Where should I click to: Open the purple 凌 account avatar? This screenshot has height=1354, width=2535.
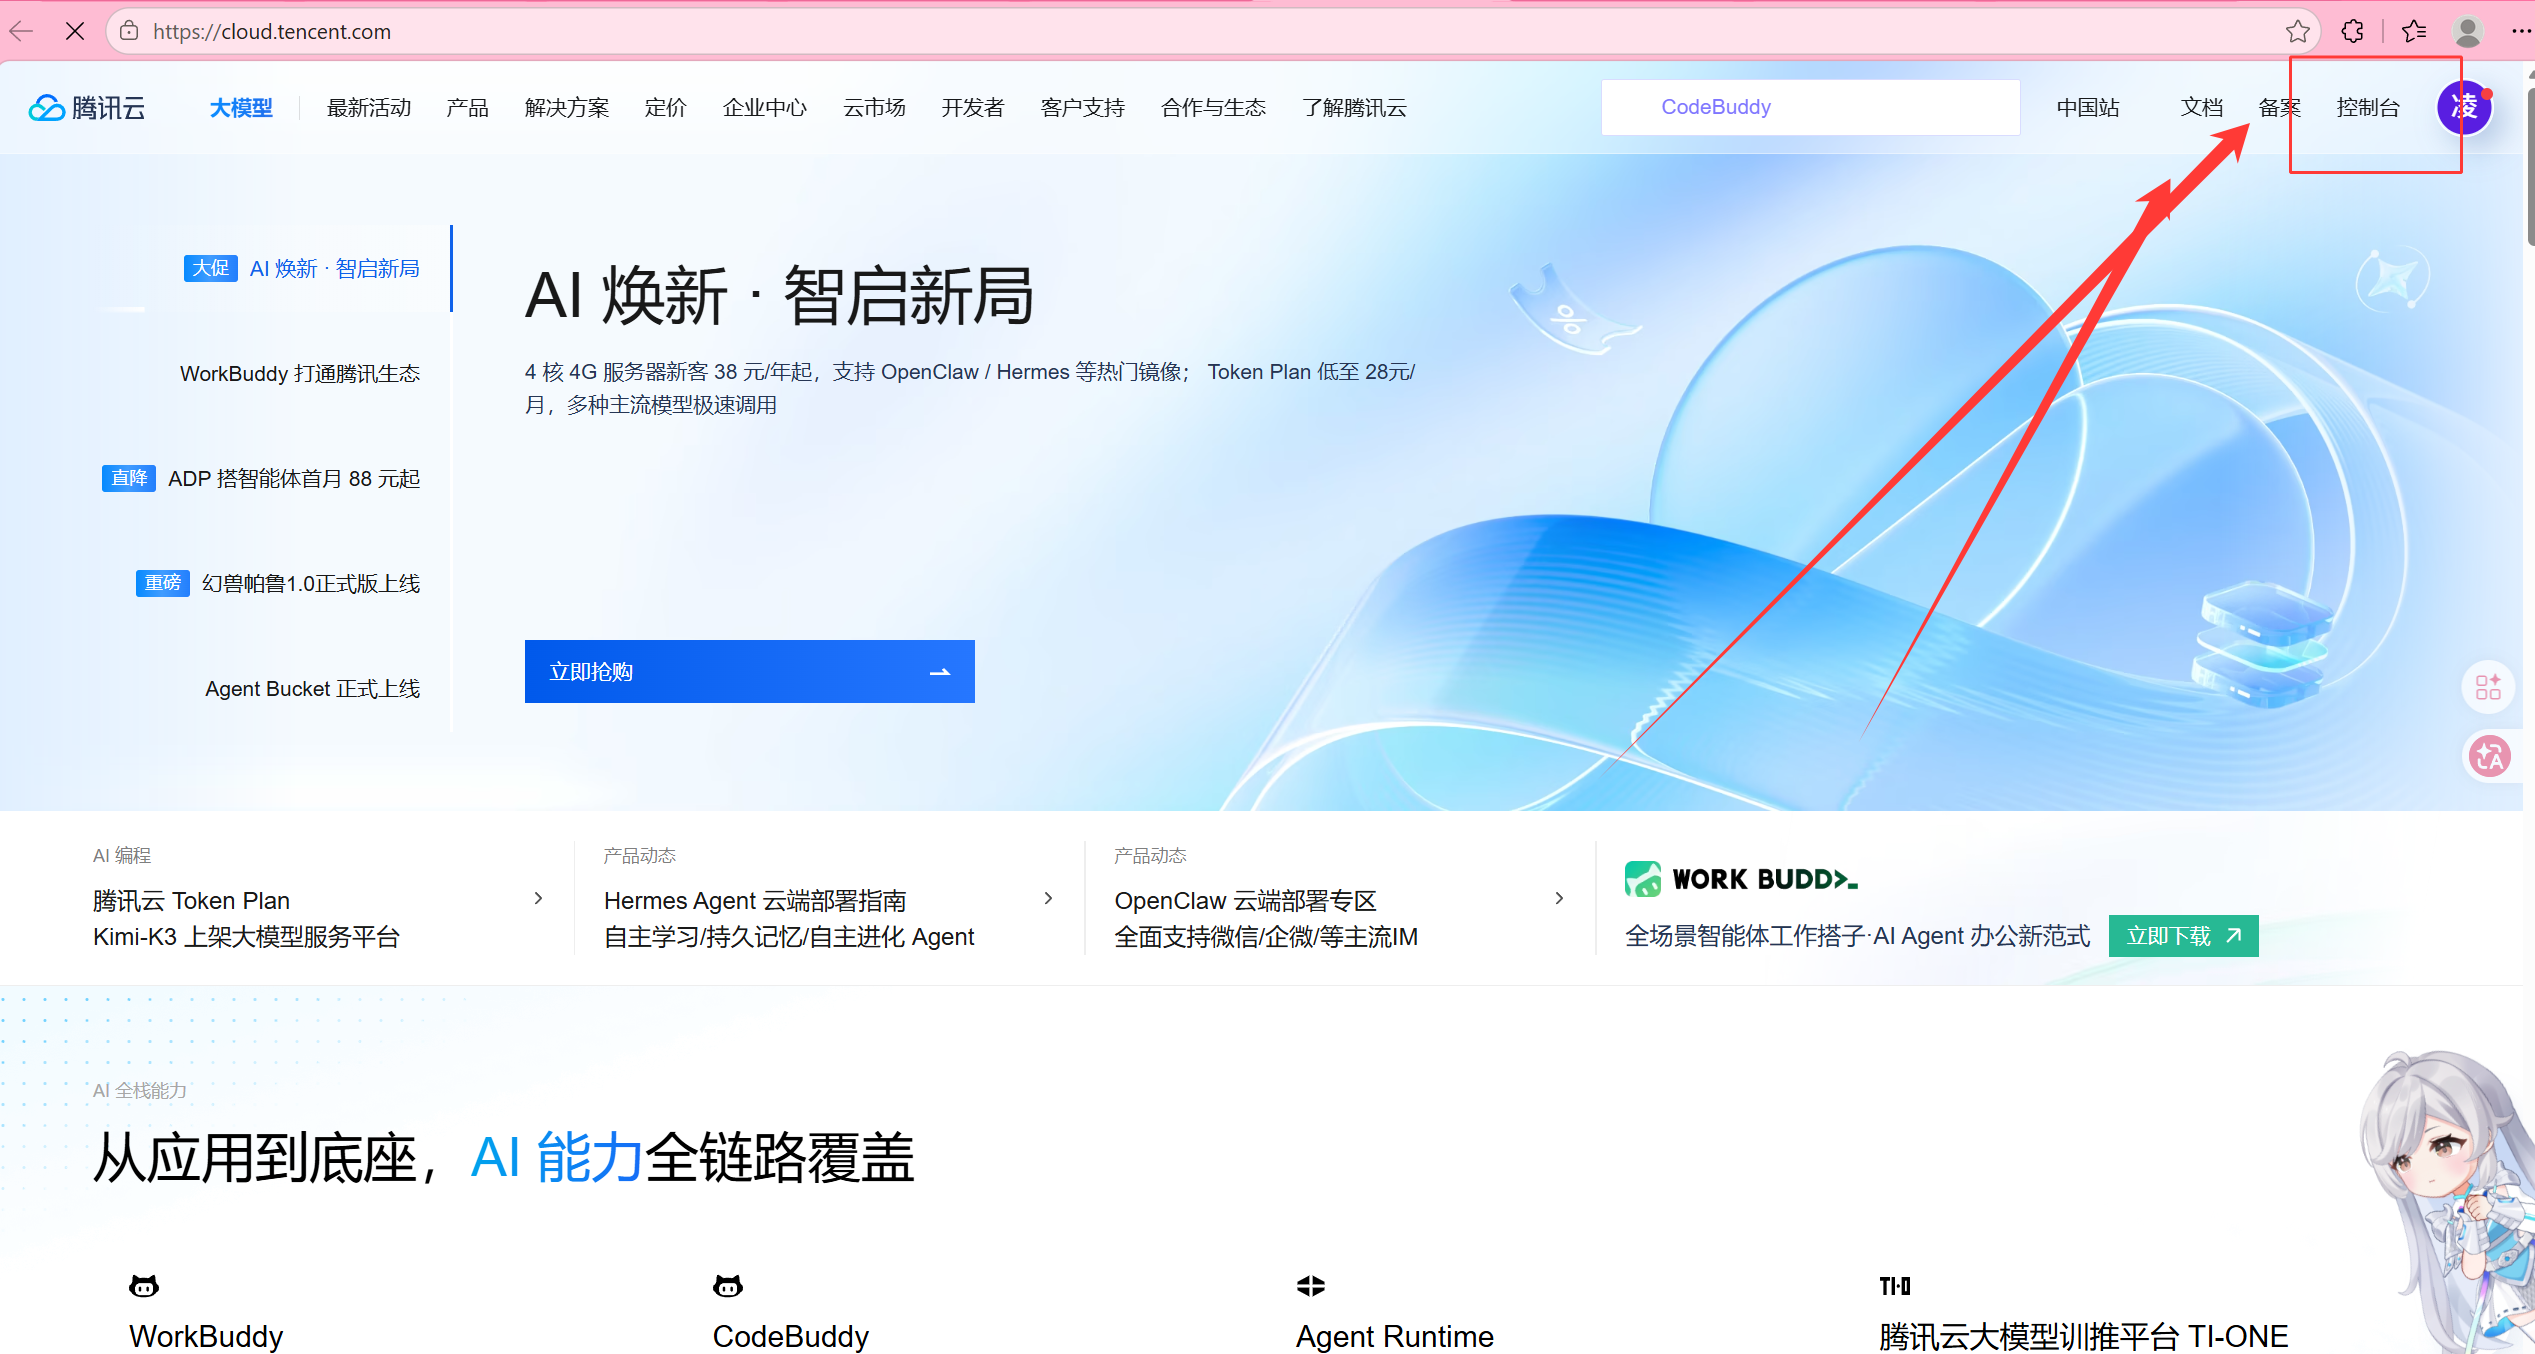click(x=2464, y=107)
